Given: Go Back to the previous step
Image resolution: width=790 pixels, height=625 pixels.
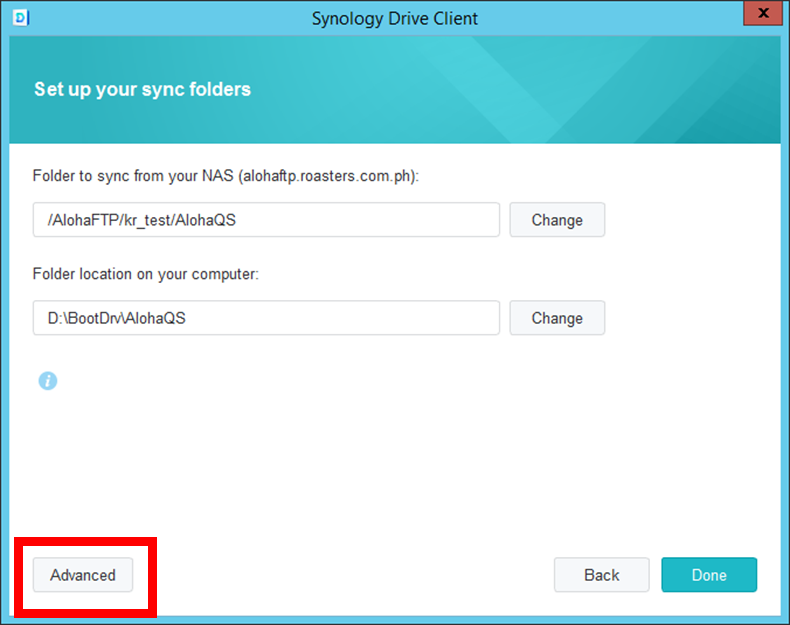Looking at the screenshot, I should tap(602, 575).
